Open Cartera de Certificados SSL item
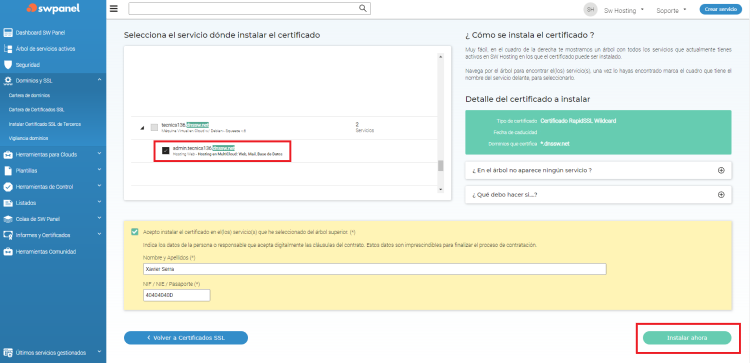The image size is (750, 363). (x=36, y=110)
